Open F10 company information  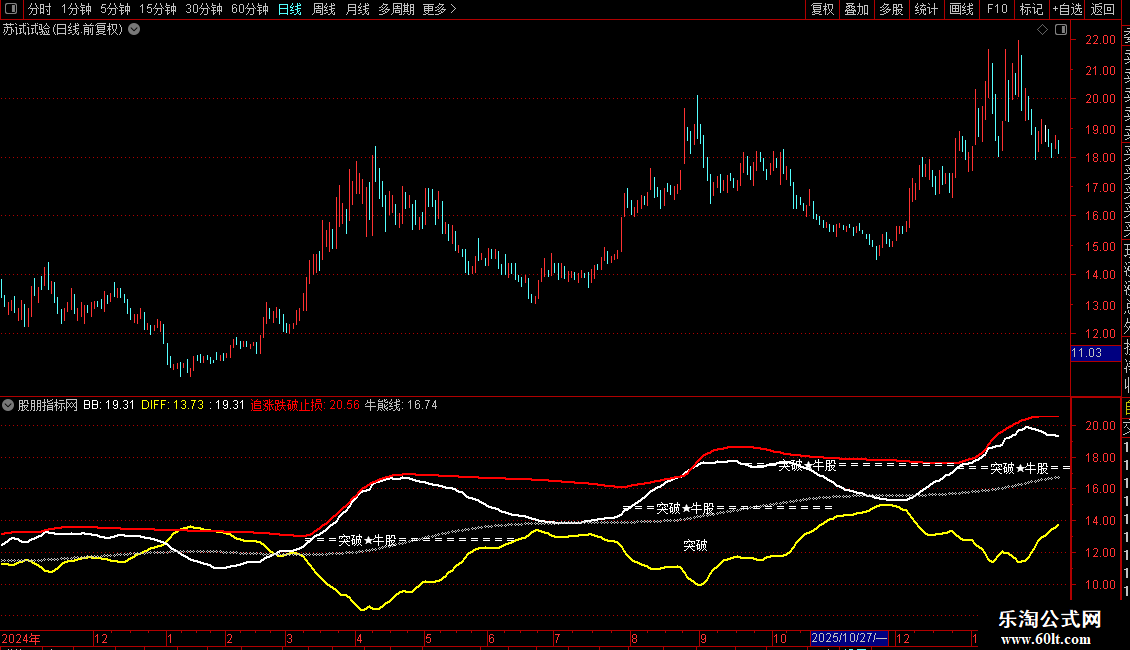(x=997, y=9)
